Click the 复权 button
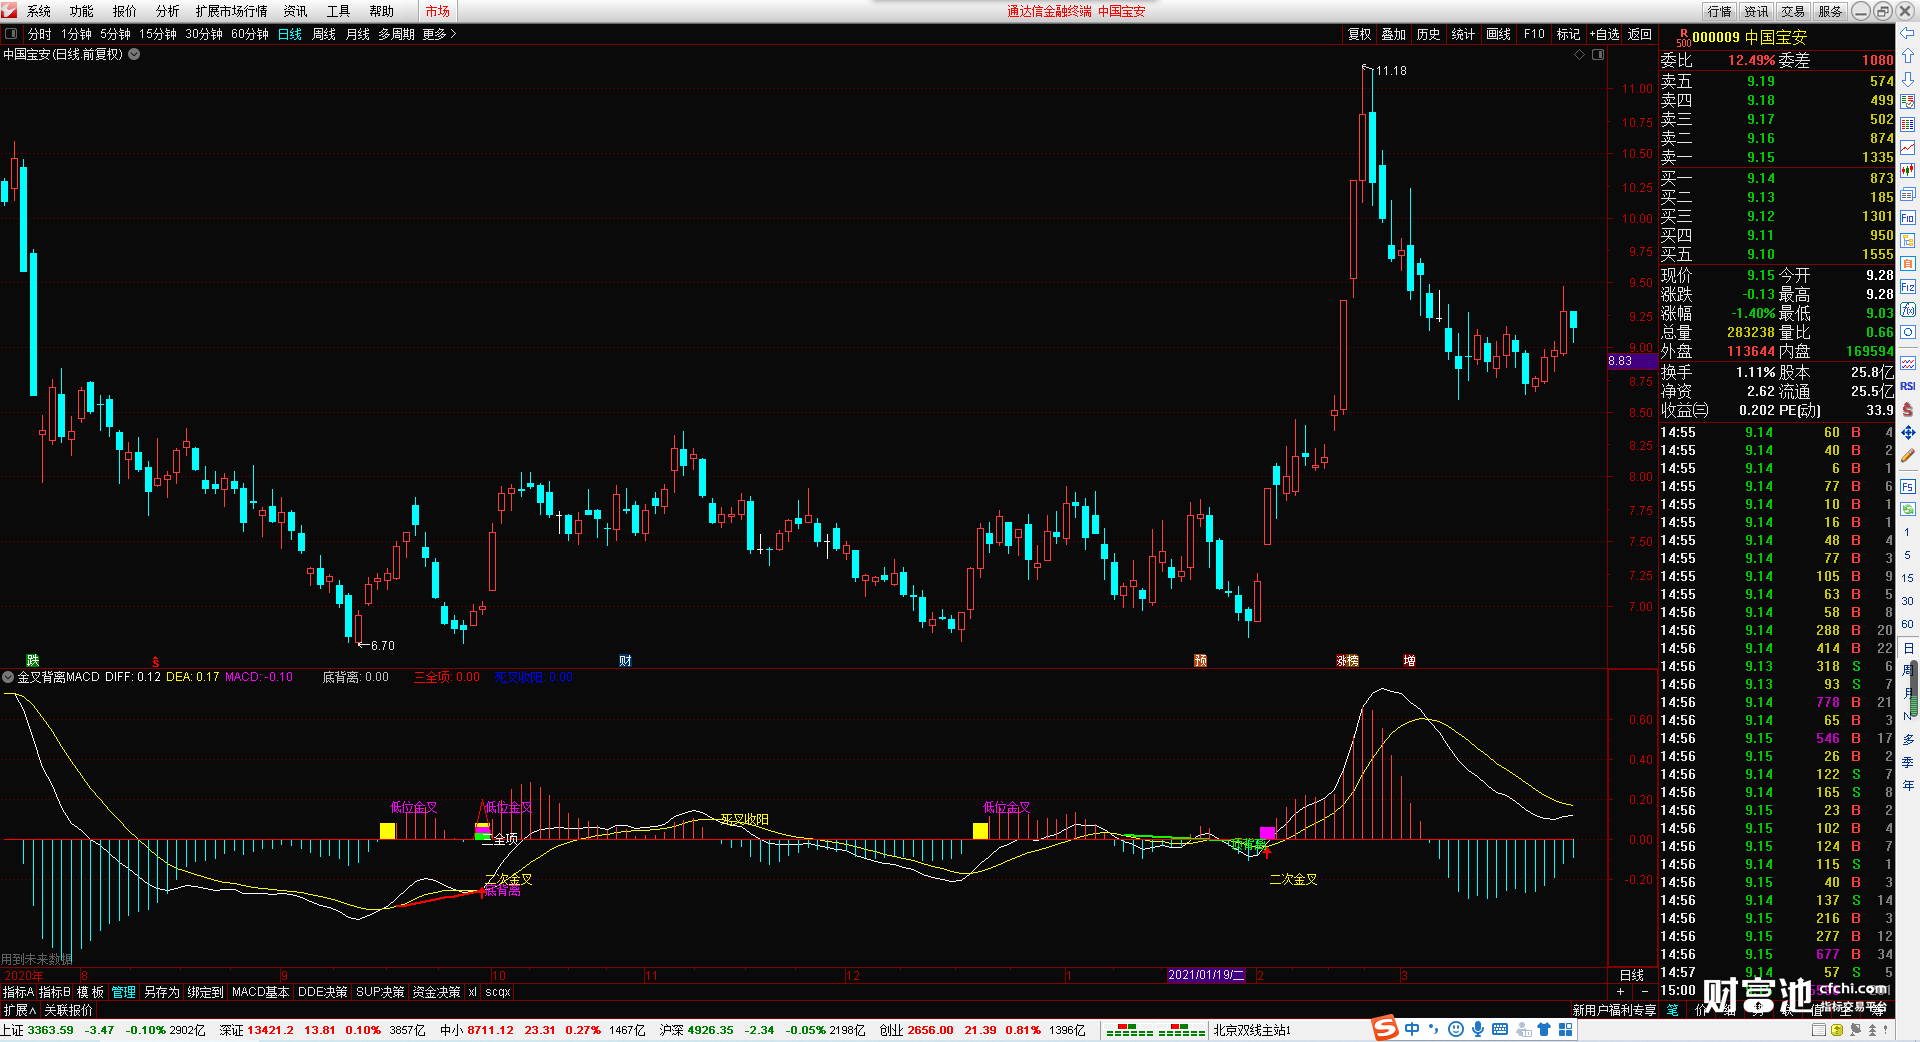Viewport: 1920px width, 1042px height. [1360, 34]
